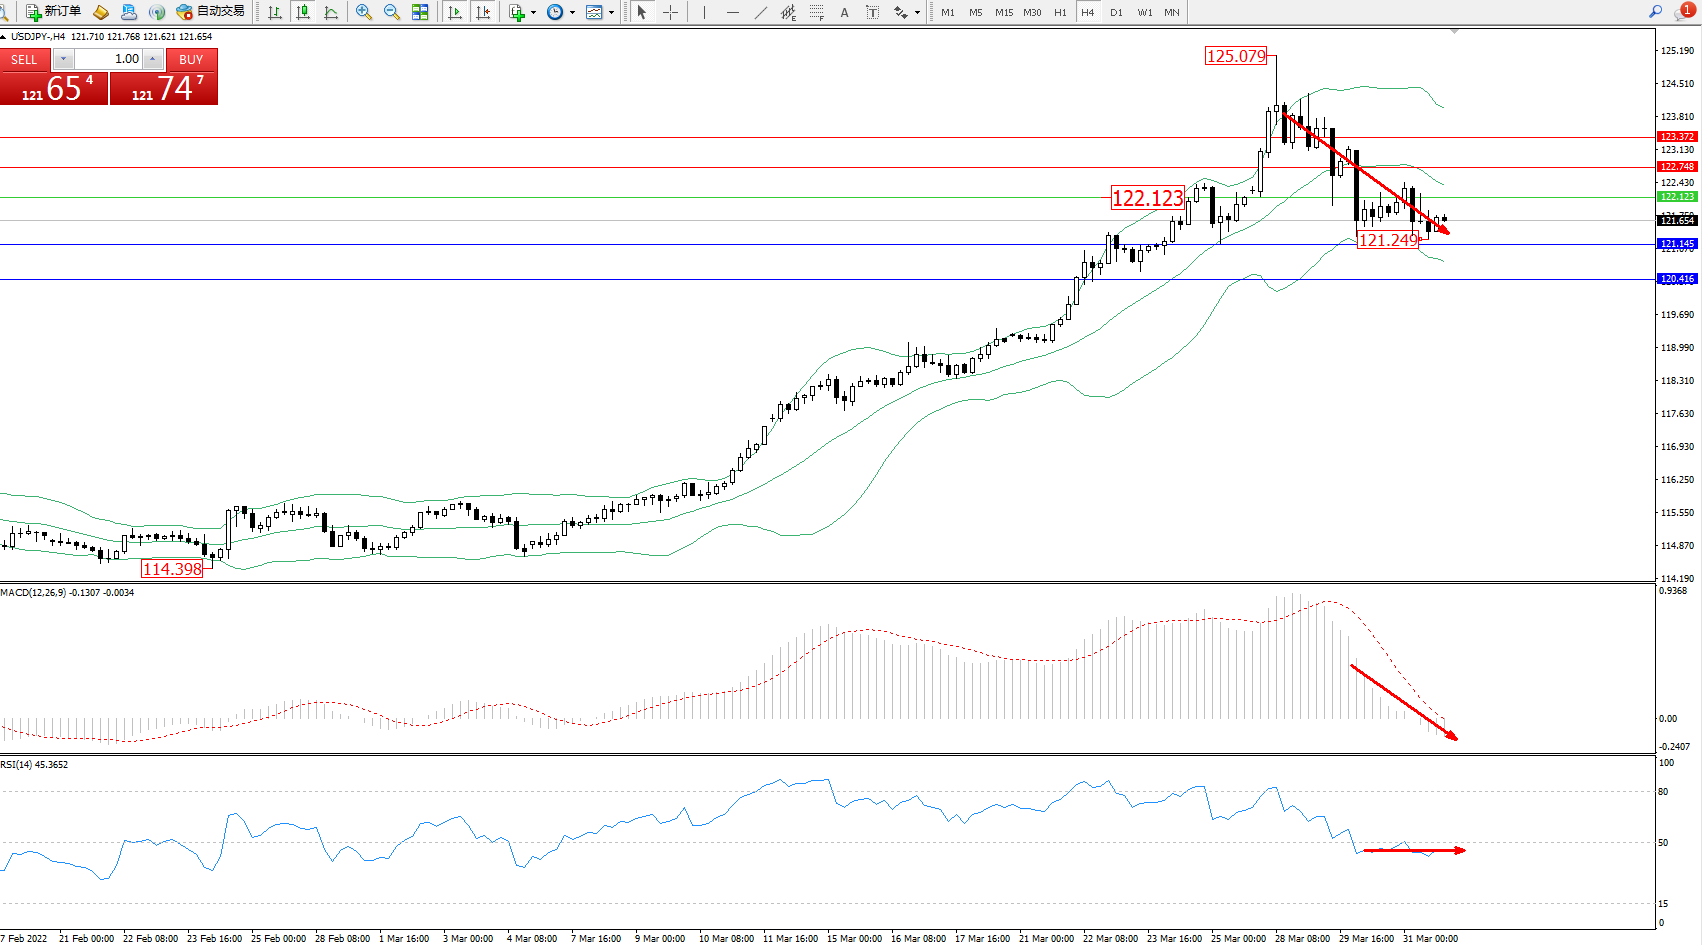Screen dimensions: 1702x945
Task: Select the Draw Trendline tool
Action: pyautogui.click(x=761, y=12)
